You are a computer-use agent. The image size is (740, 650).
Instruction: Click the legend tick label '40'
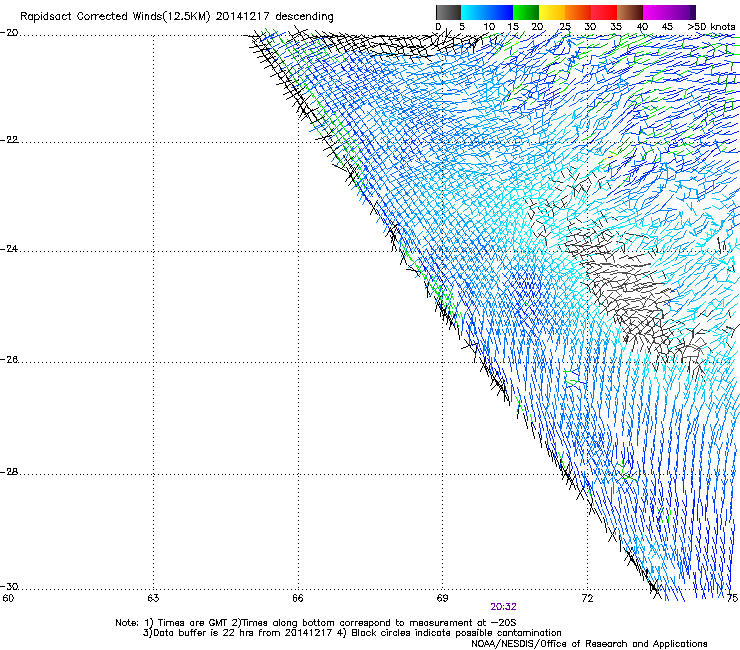point(642,27)
